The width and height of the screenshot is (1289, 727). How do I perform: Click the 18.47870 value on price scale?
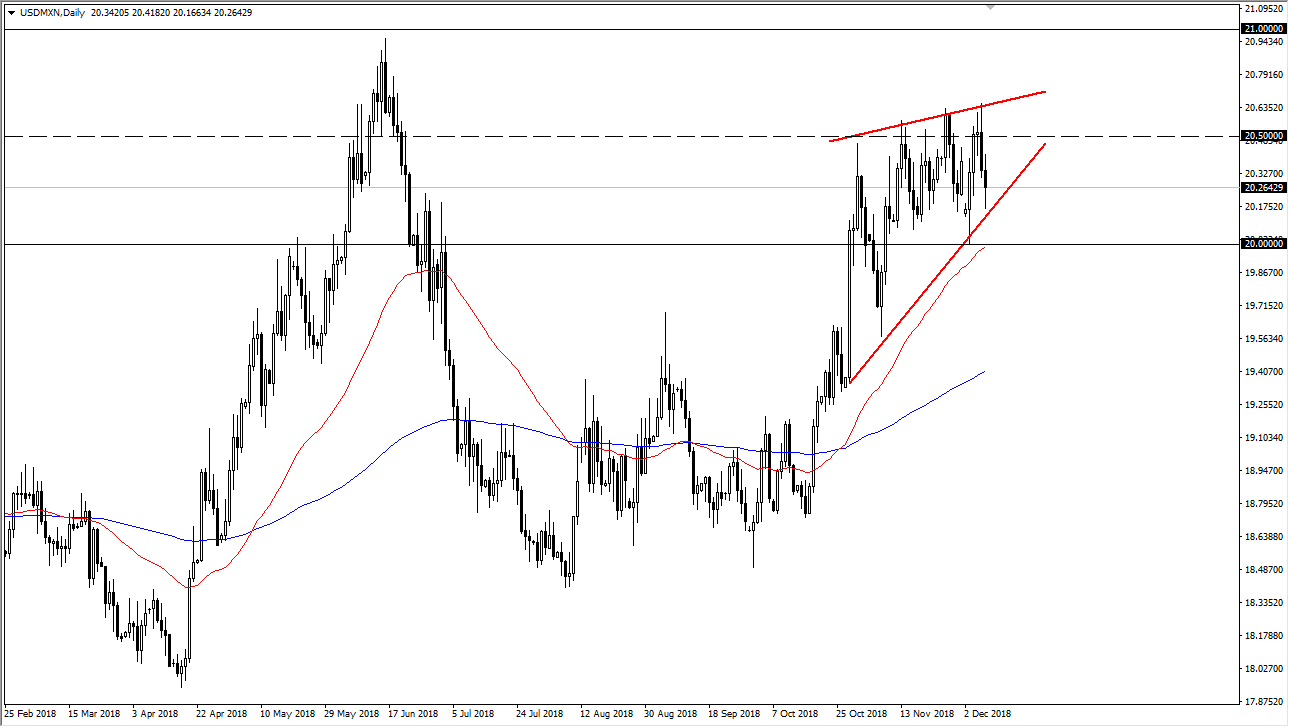click(1262, 570)
